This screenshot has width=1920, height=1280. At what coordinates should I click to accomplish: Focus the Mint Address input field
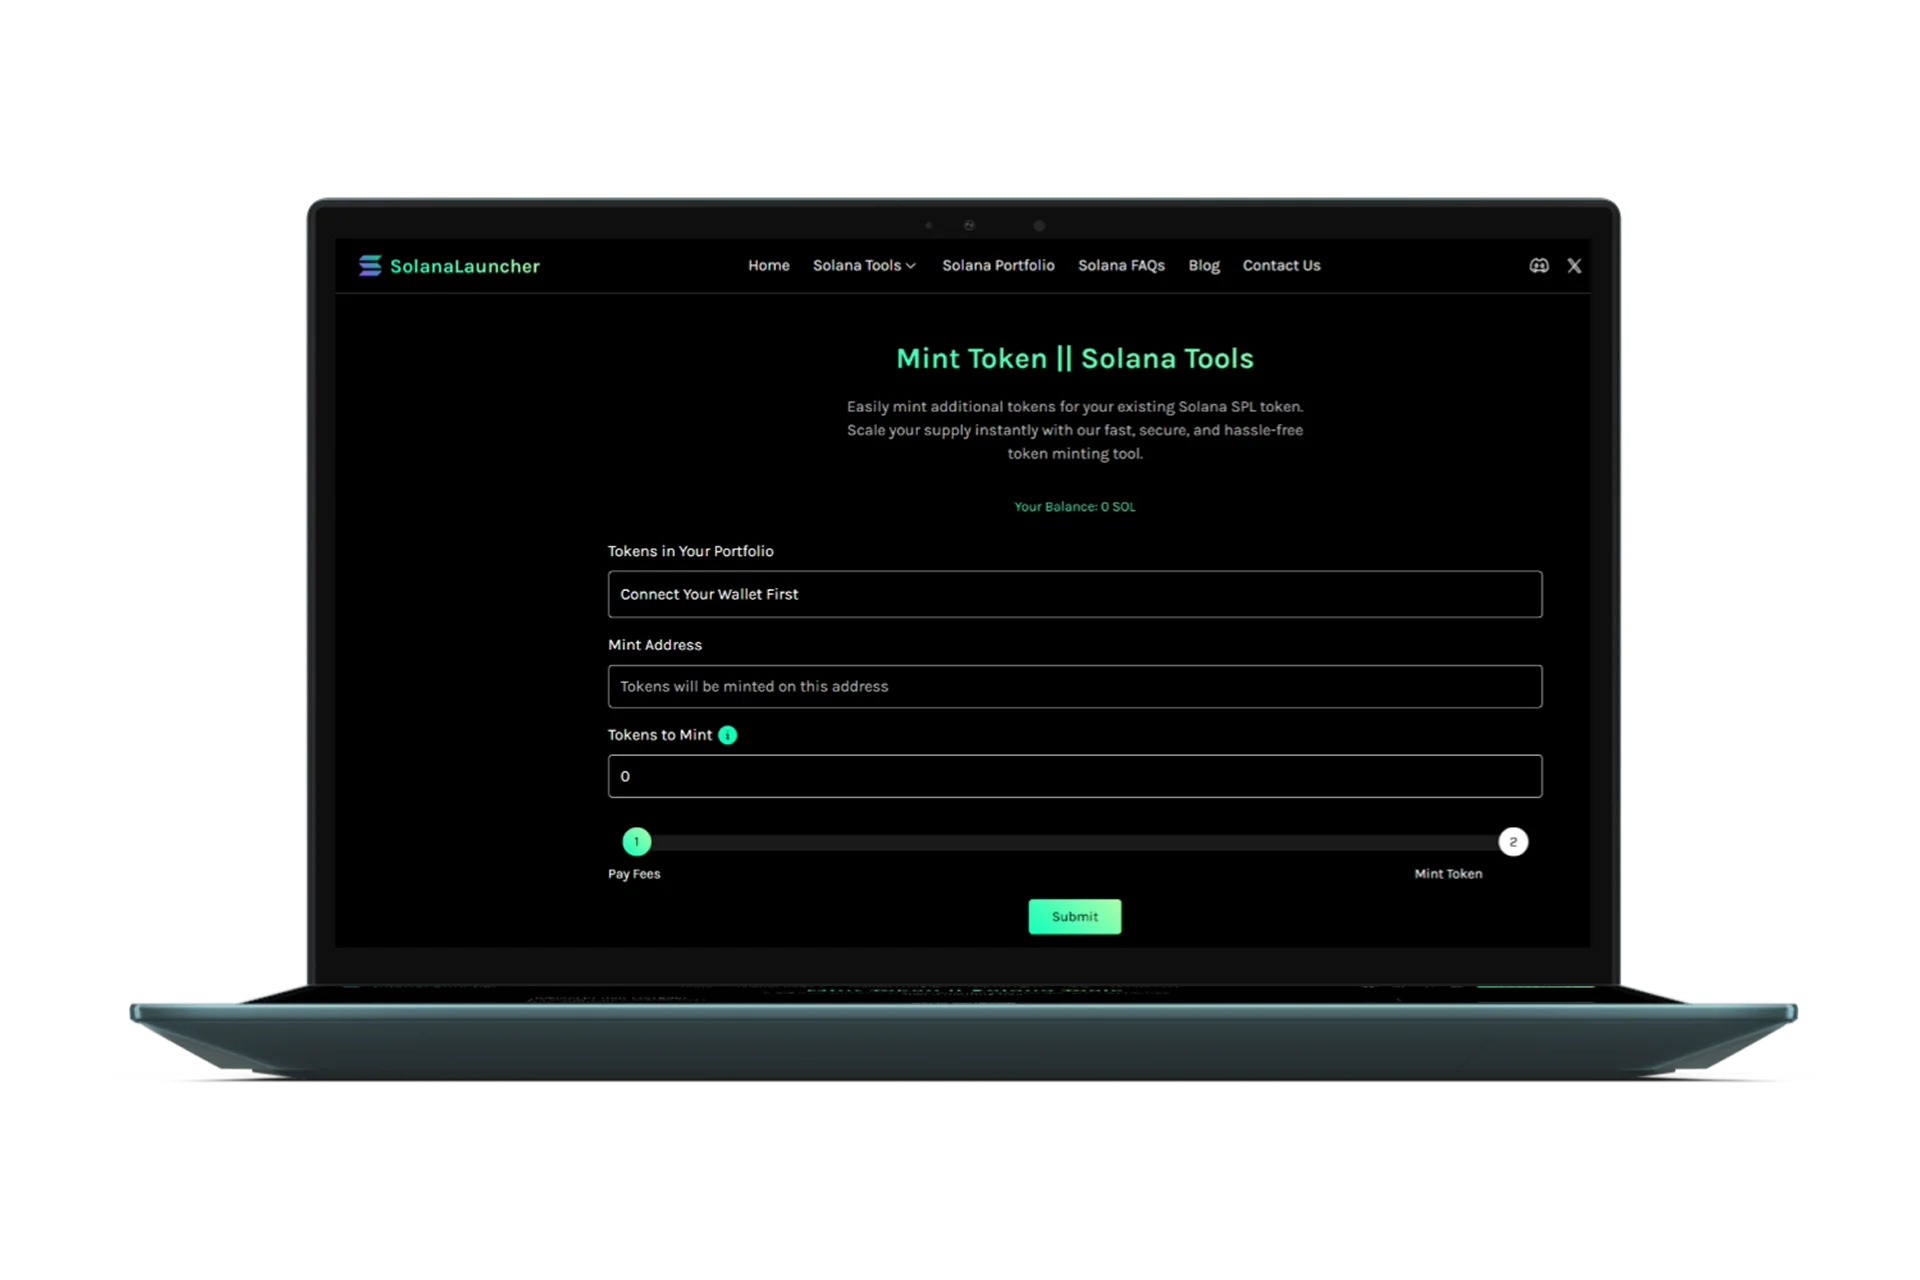pos(1075,686)
